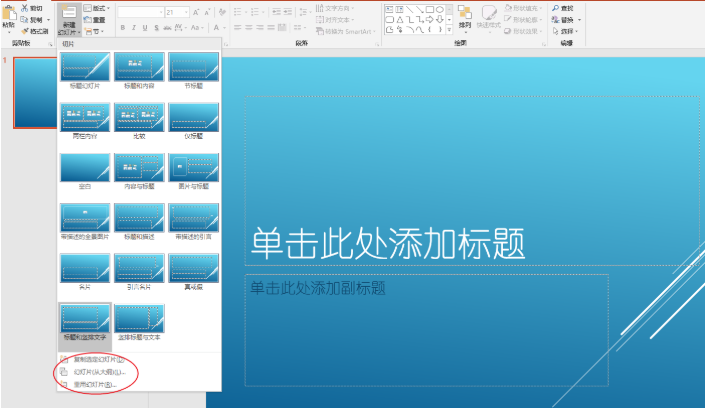705x408 pixels.
Task: Choose Reuse Slides menu entry at bottom
Action: [x=96, y=384]
